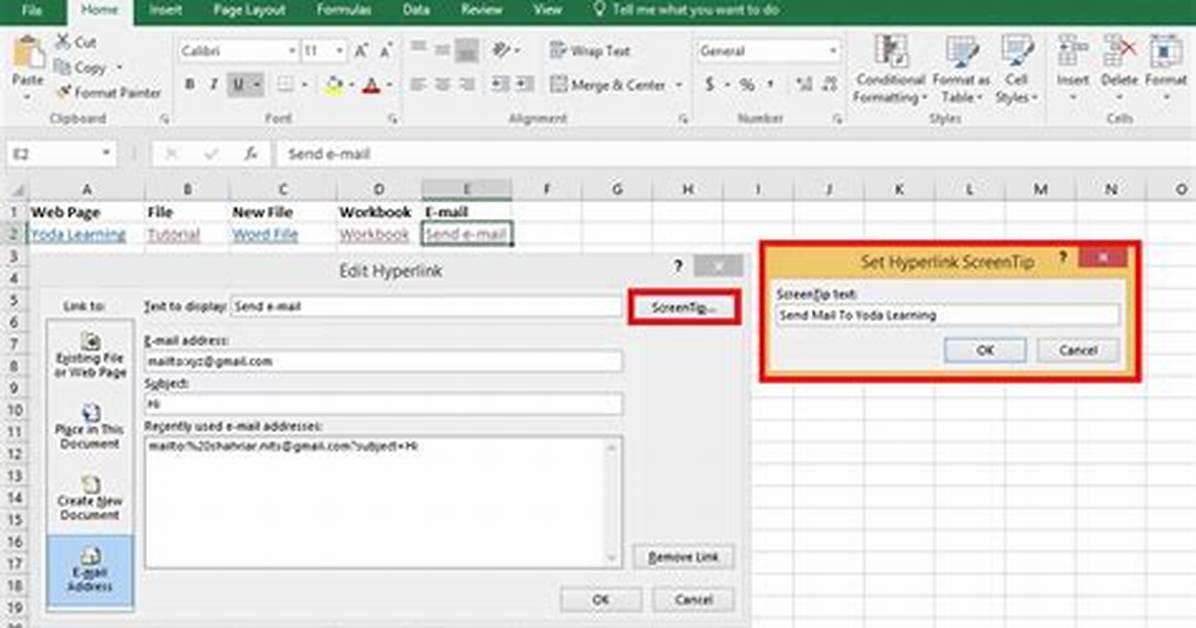Increase font size with large A

click(x=361, y=51)
